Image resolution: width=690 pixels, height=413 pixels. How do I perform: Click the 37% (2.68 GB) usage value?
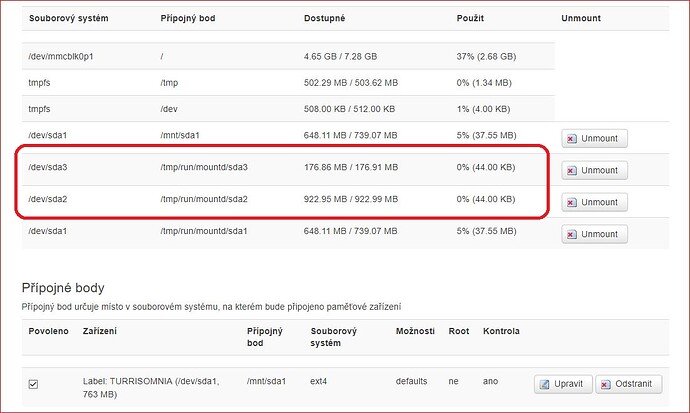coord(486,56)
